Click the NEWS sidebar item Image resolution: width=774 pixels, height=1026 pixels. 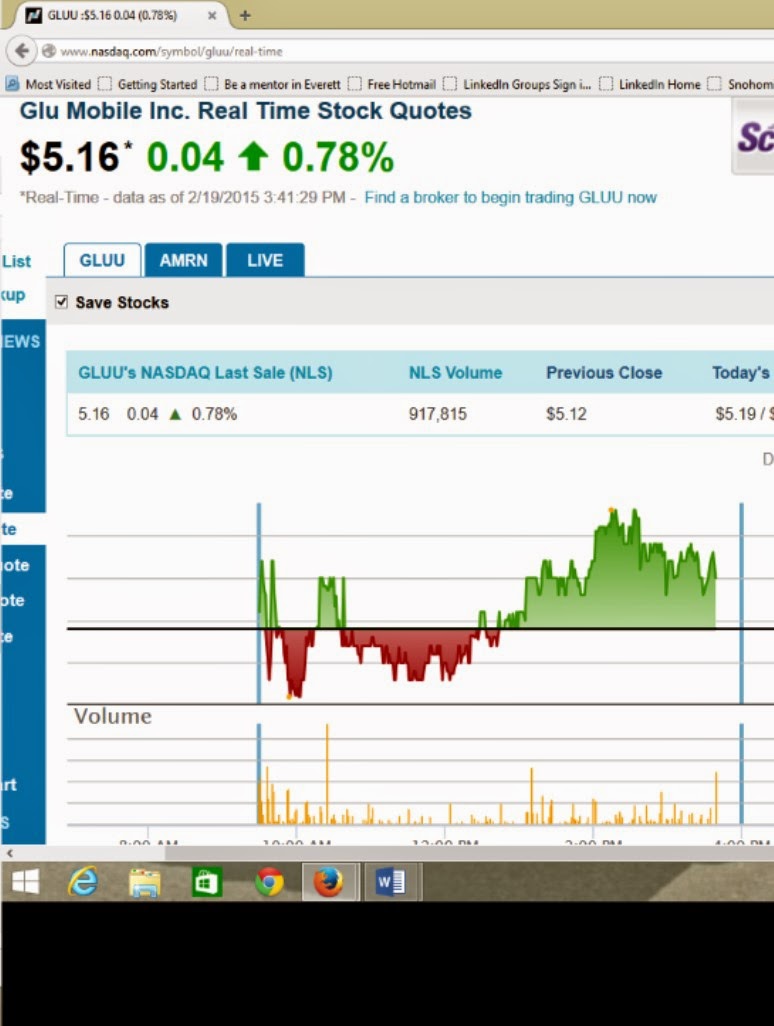point(22,341)
